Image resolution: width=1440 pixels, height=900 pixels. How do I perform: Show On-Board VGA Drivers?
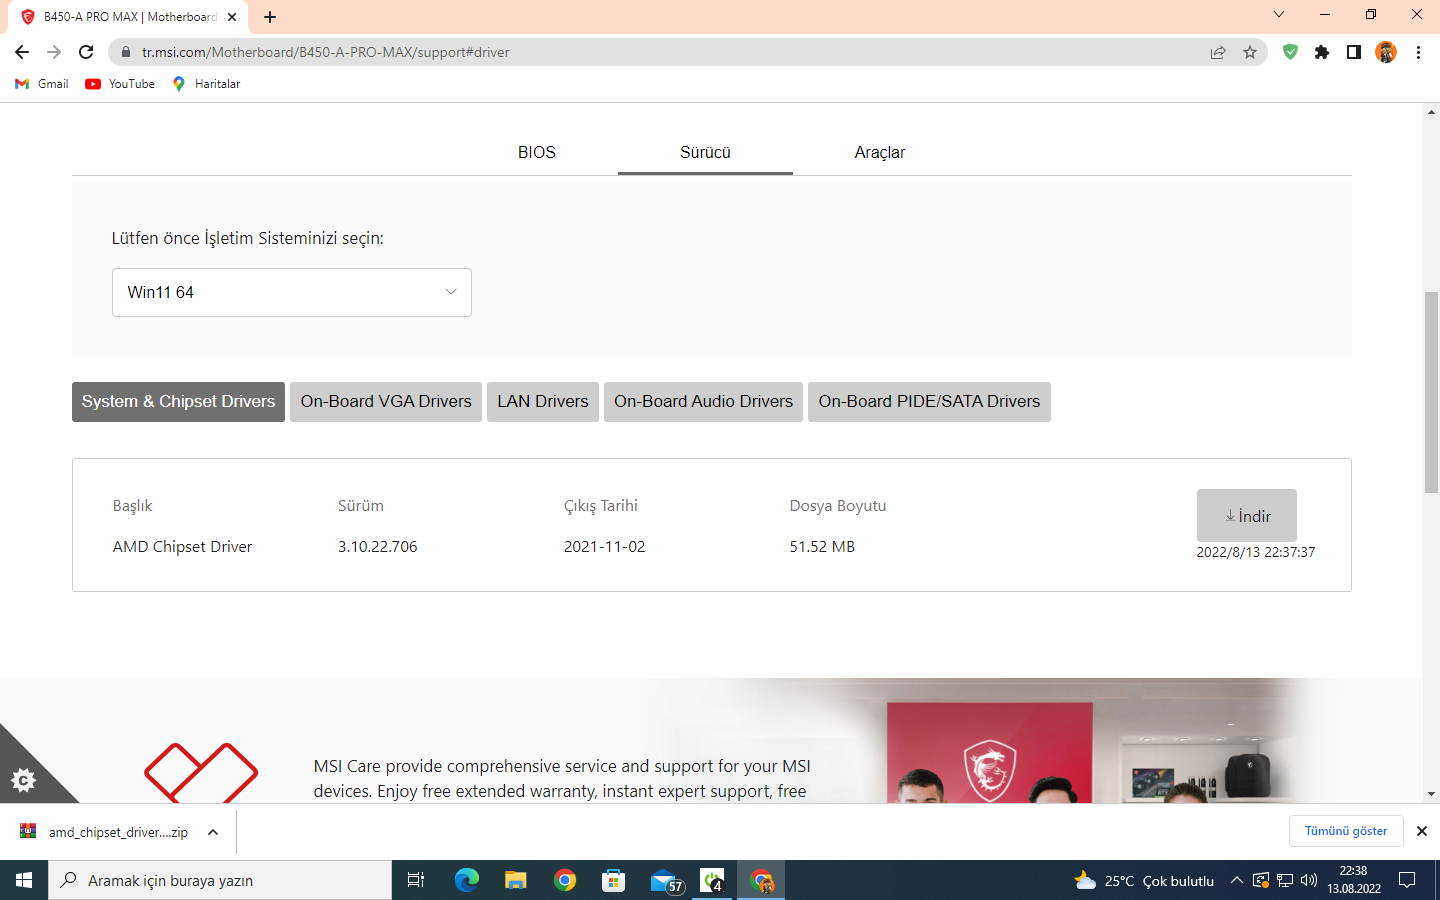click(386, 402)
